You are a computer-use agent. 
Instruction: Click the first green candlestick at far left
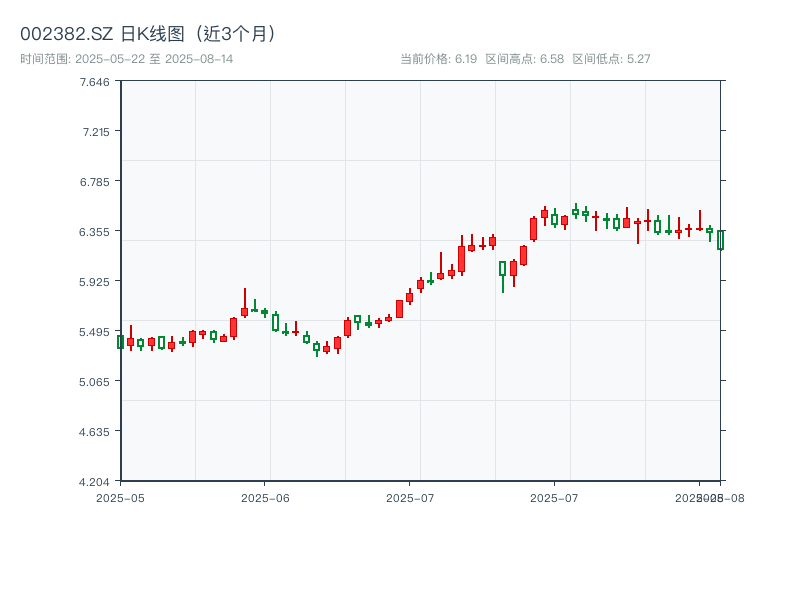120,342
